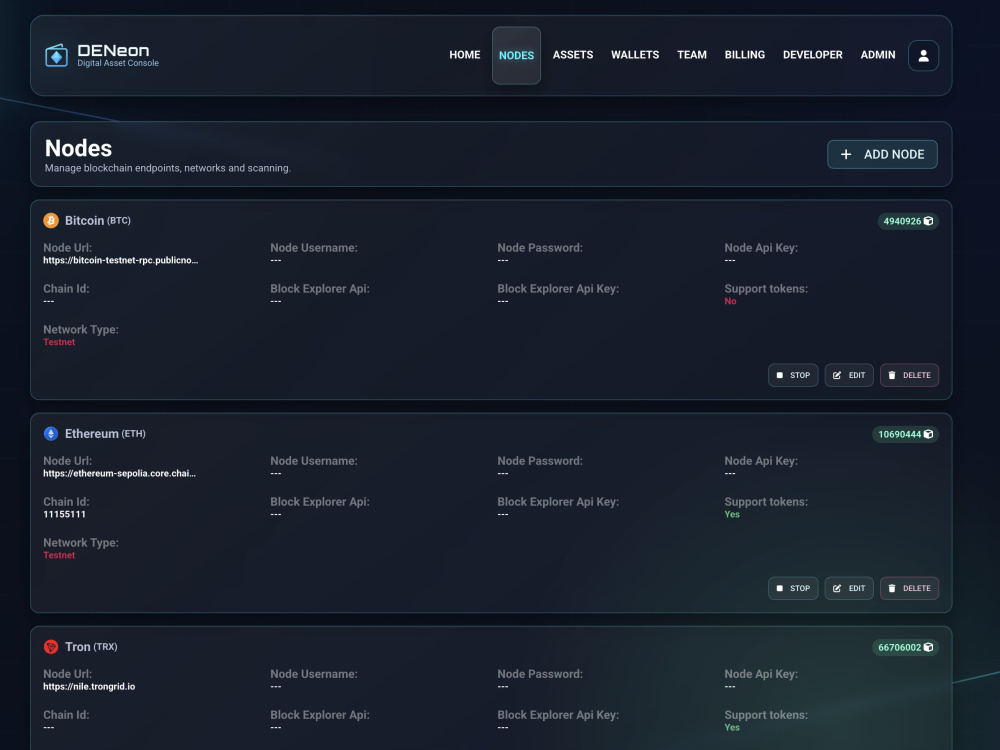Click the Bitcoin coin icon
The image size is (1000, 750).
point(51,221)
